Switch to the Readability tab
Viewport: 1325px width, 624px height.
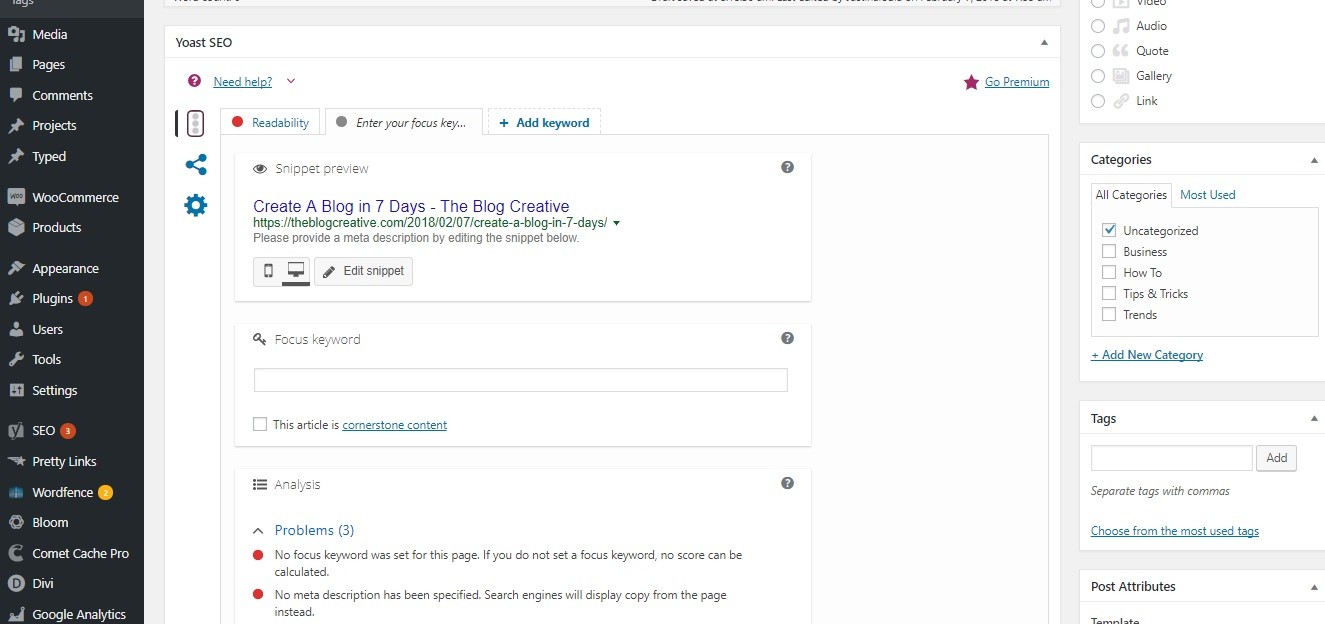click(271, 122)
